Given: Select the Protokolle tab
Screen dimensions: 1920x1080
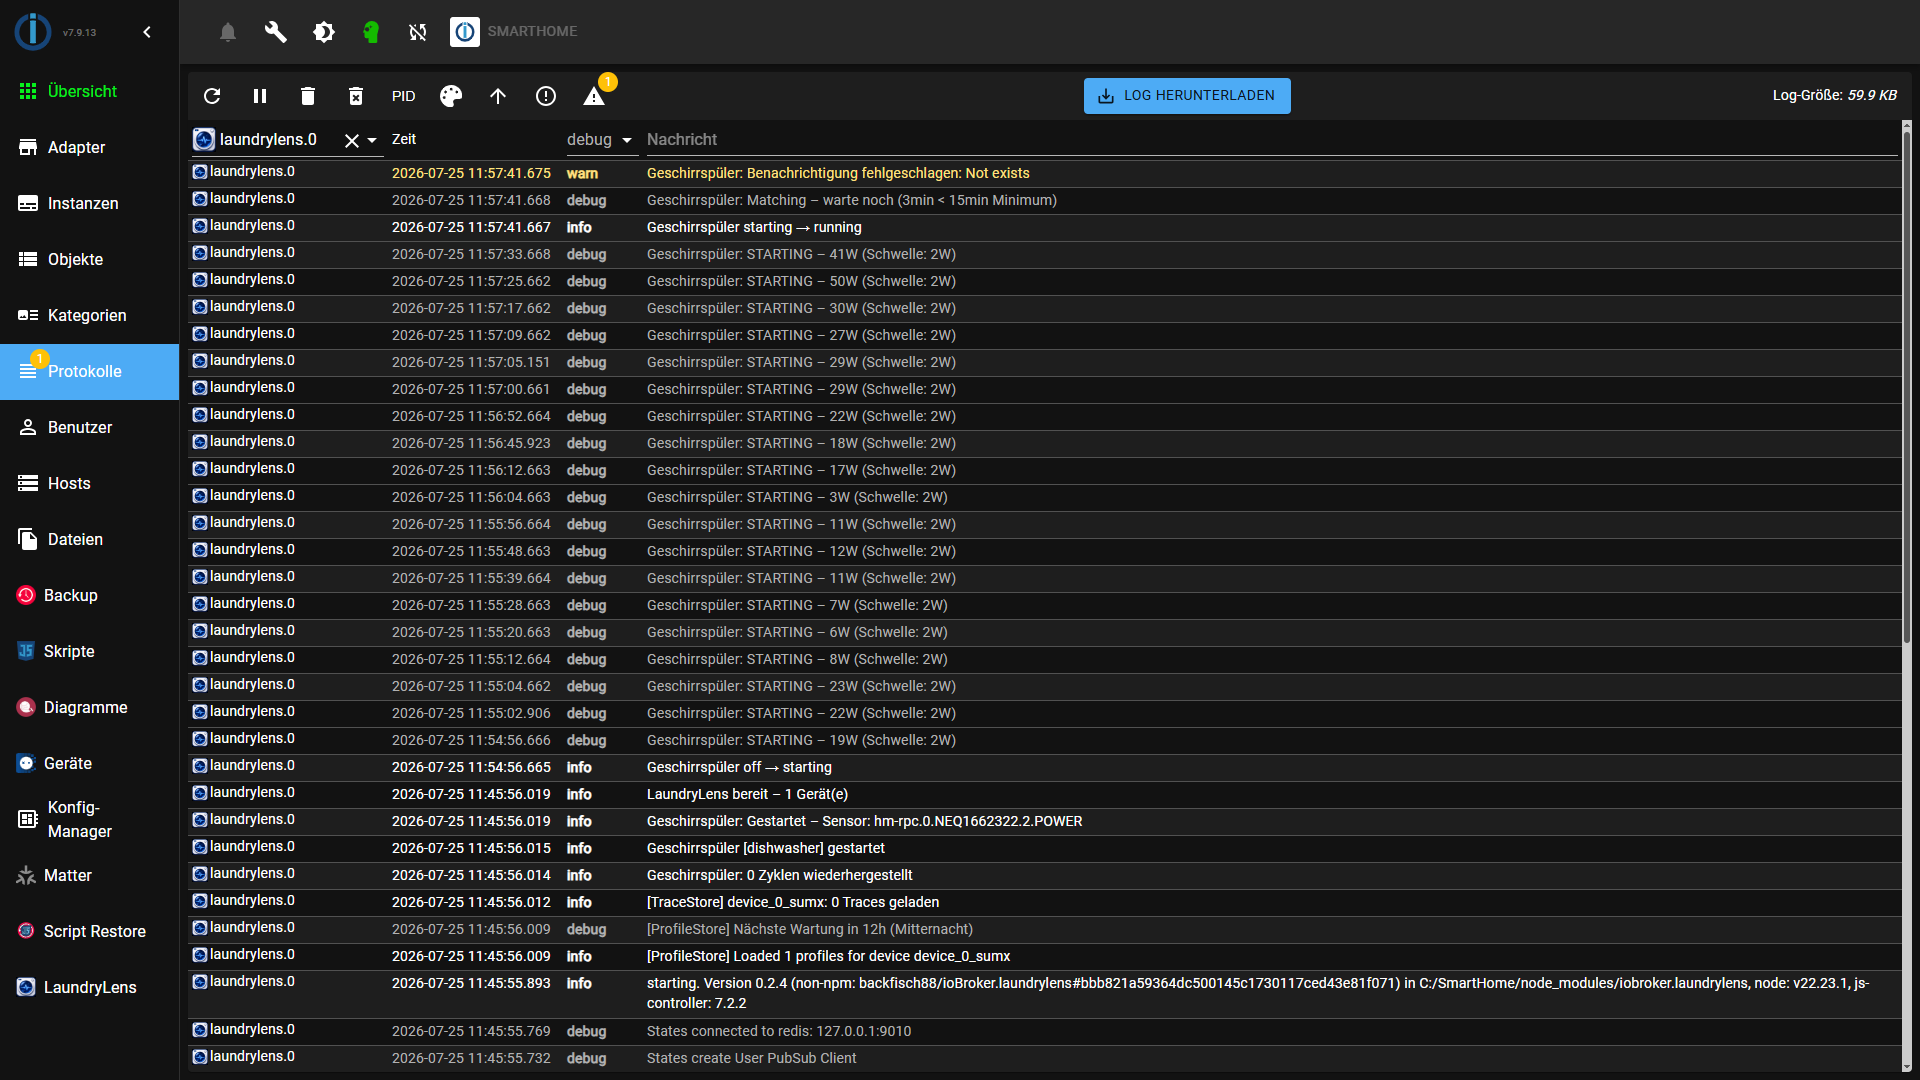Looking at the screenshot, I should click(89, 371).
